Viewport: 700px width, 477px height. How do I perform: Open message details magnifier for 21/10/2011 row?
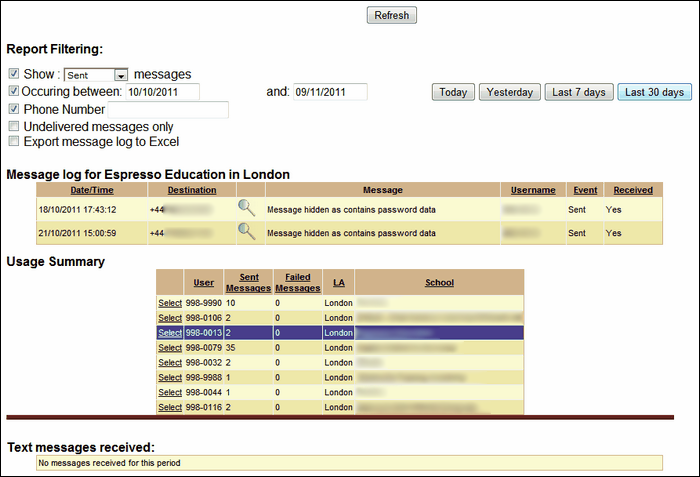coord(246,231)
